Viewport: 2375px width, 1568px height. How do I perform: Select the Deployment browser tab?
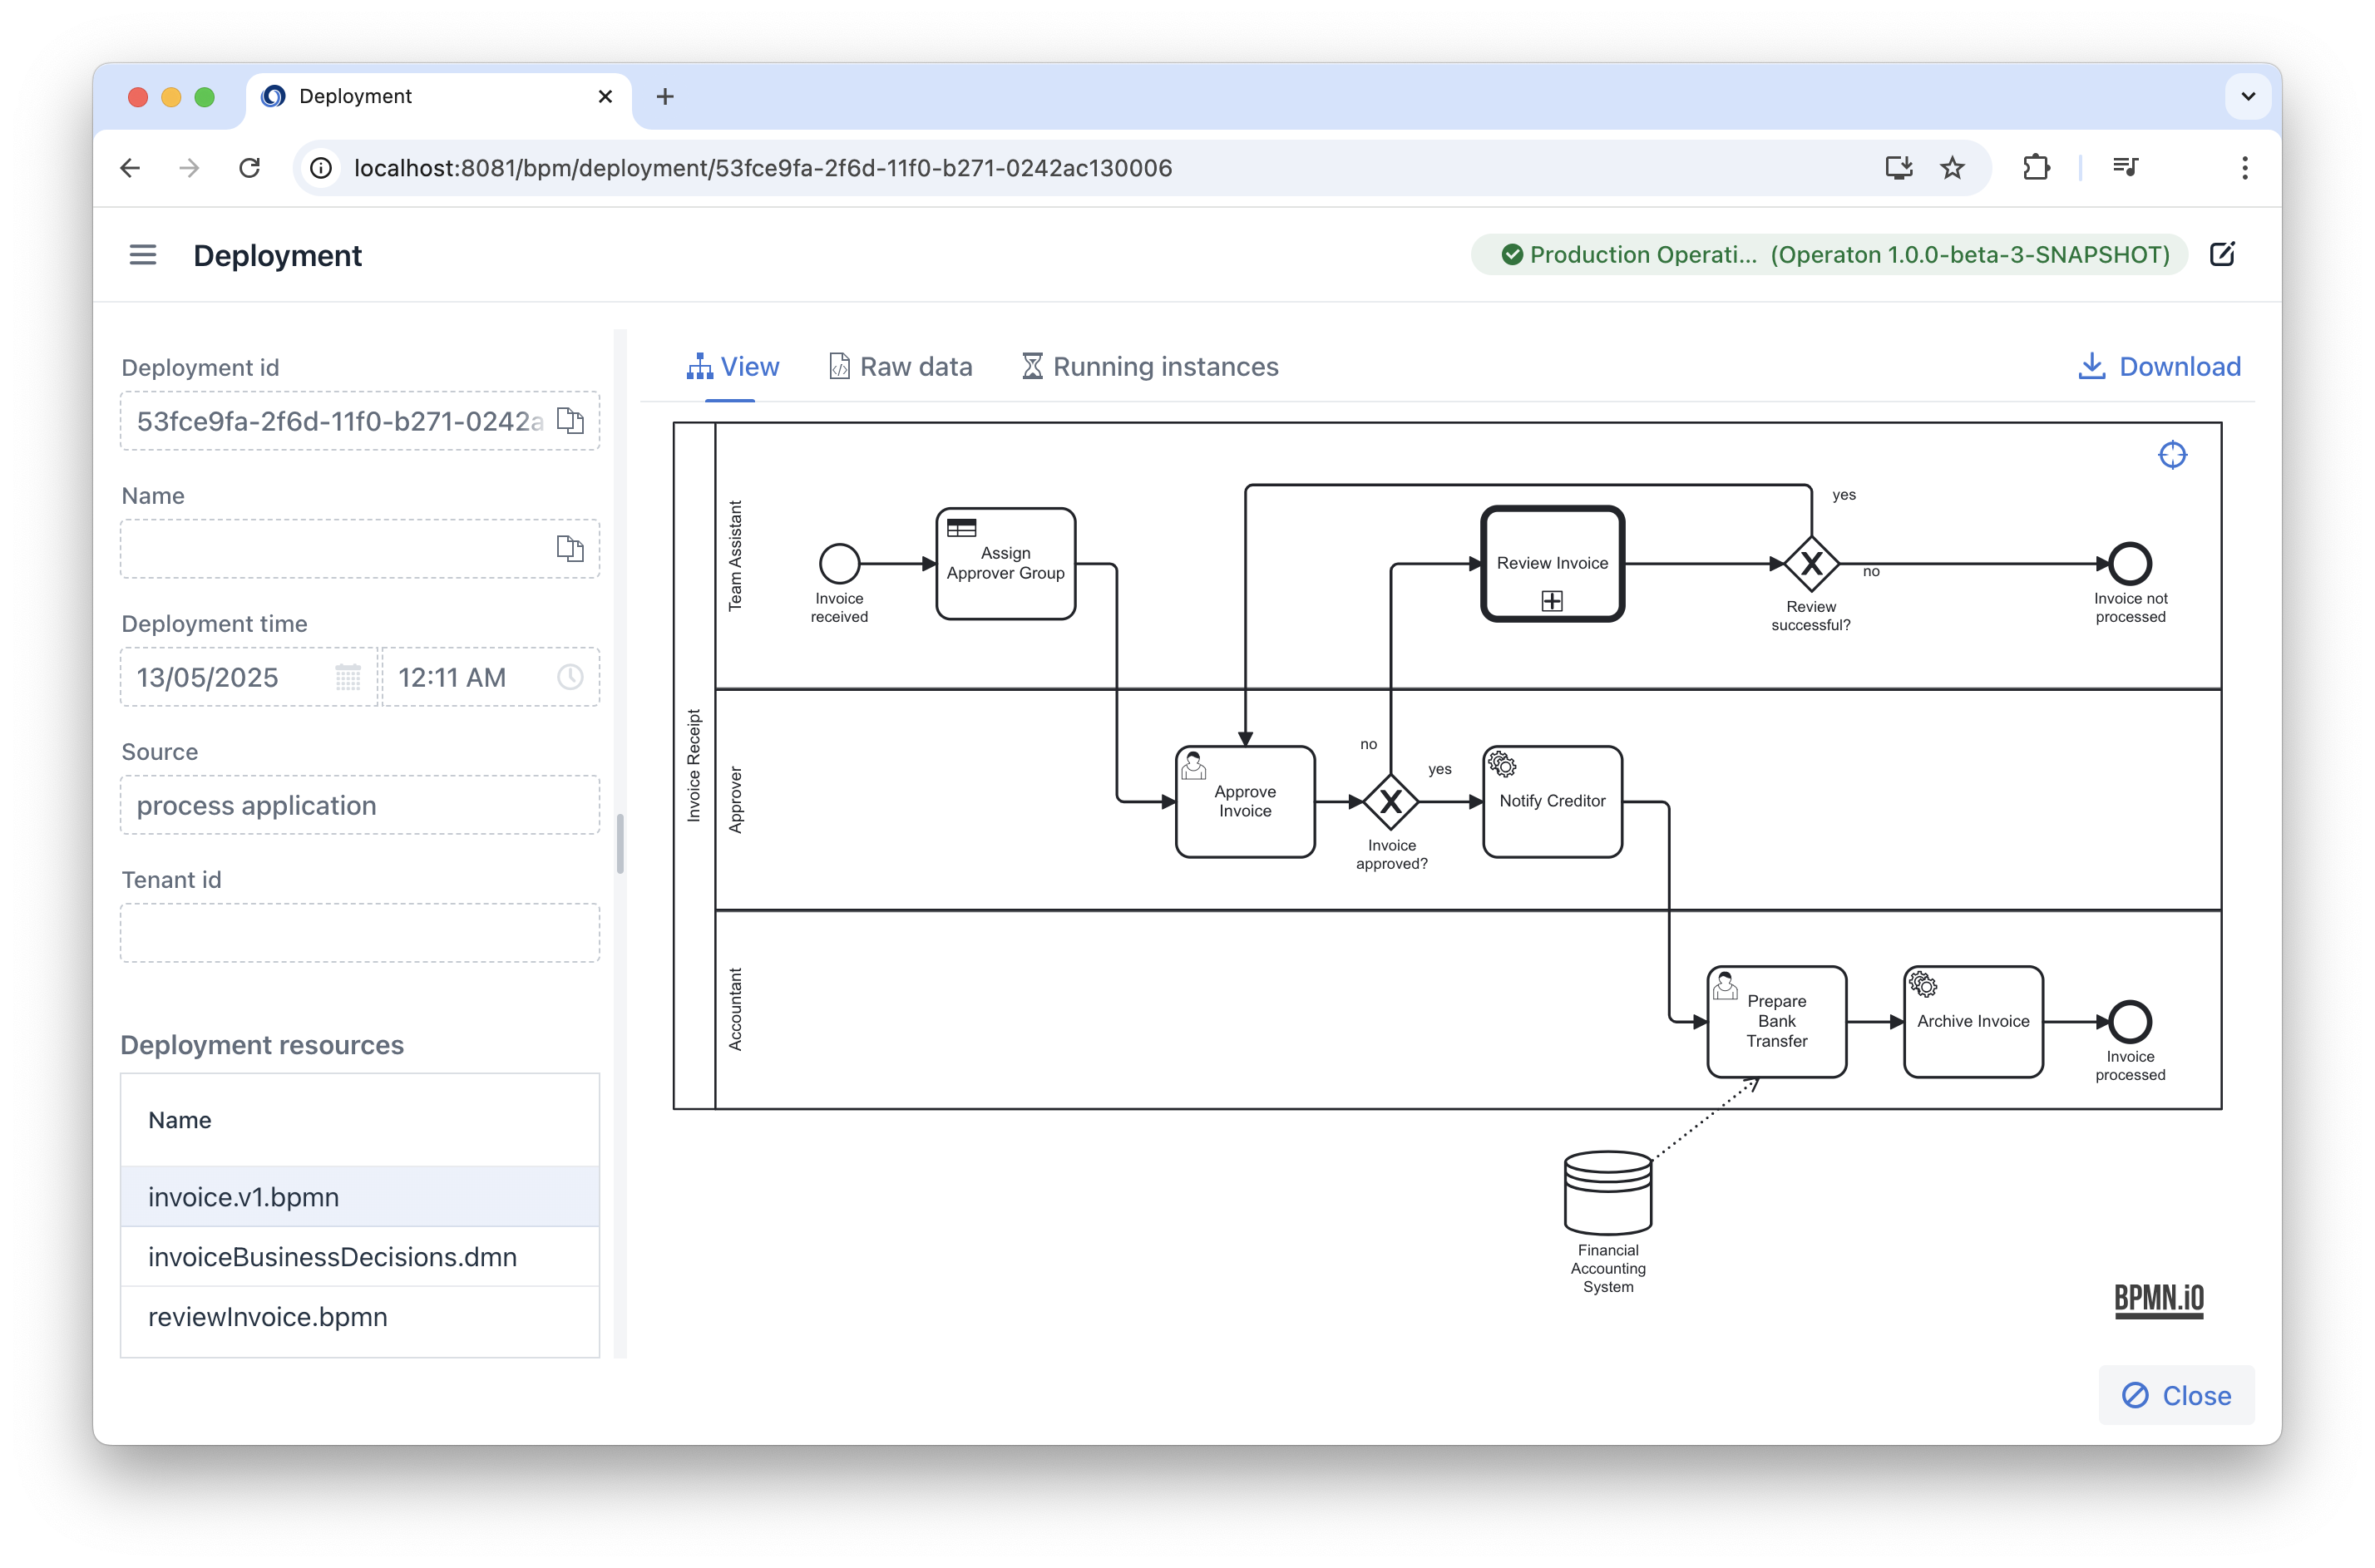coord(438,96)
